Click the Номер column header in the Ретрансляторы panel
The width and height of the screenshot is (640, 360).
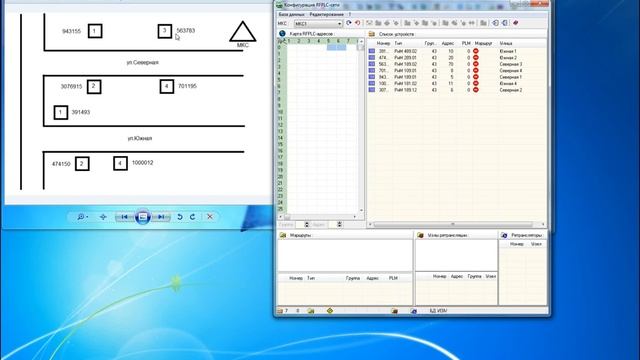tap(516, 244)
